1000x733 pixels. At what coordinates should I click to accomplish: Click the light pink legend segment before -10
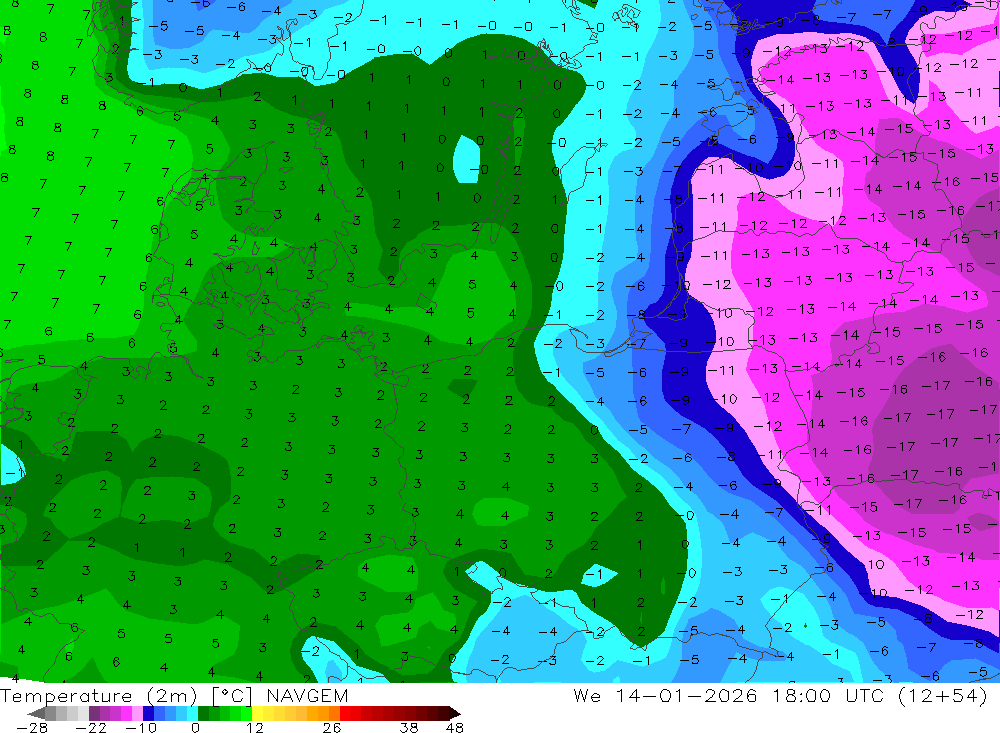137,713
